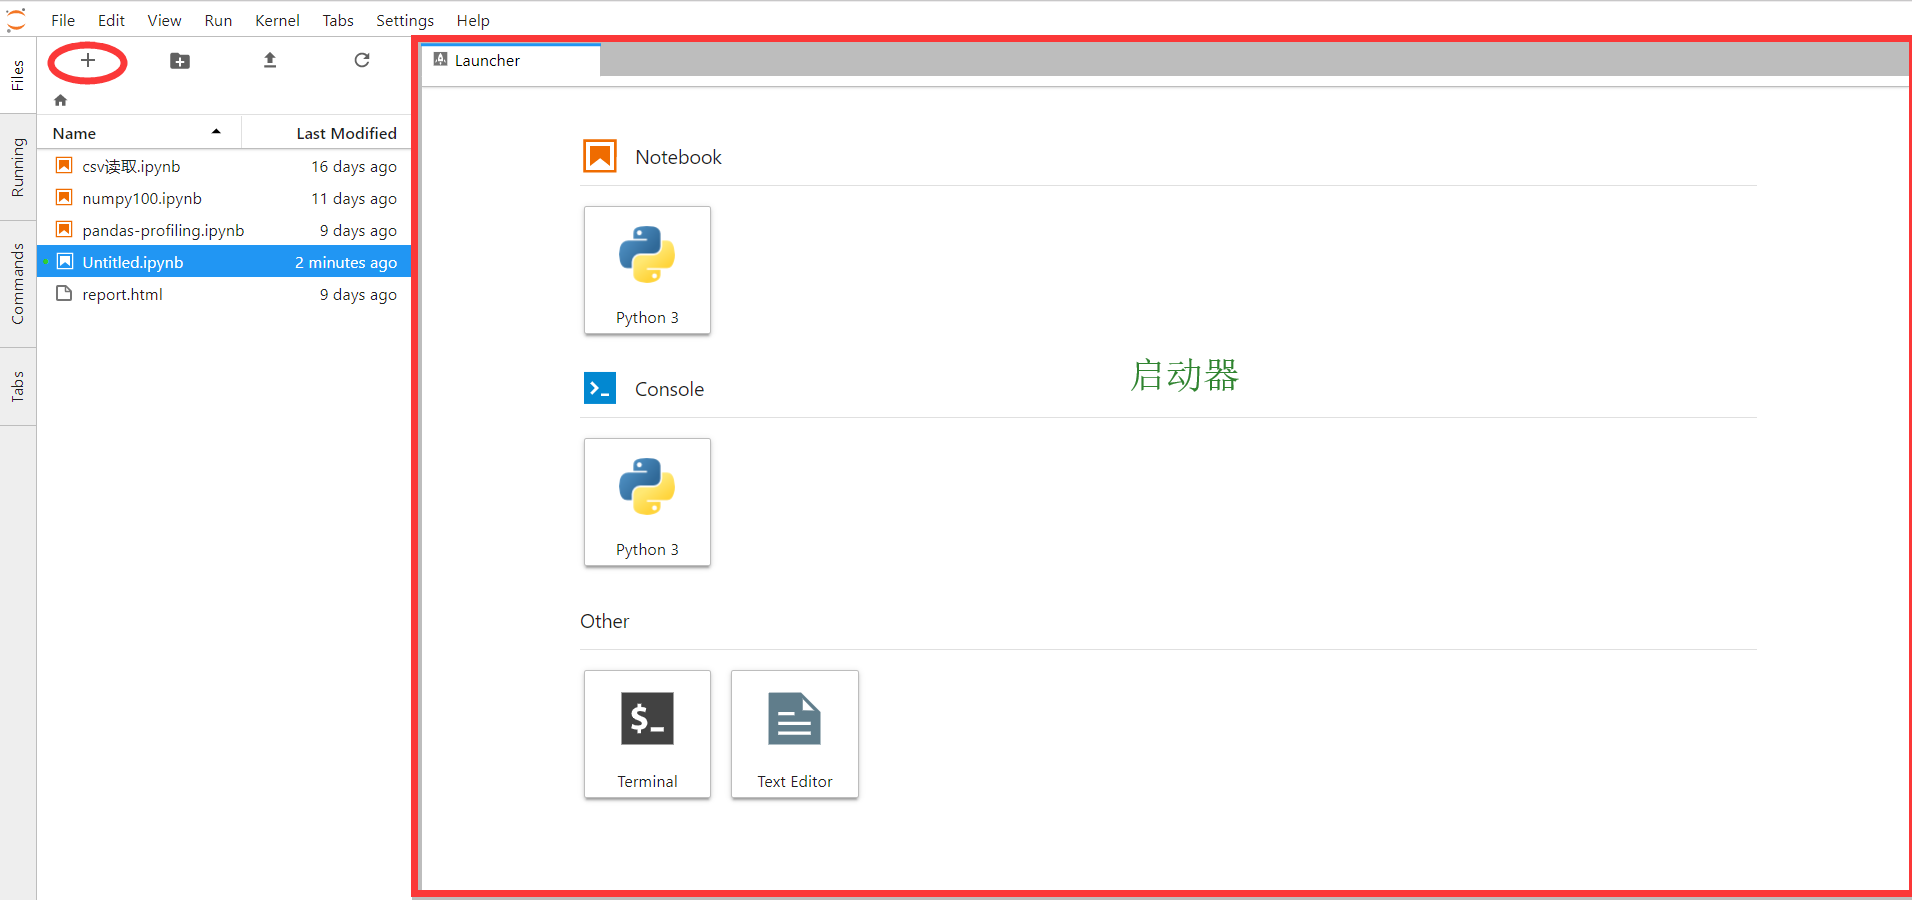
Task: Open the Help menu
Action: point(473,20)
